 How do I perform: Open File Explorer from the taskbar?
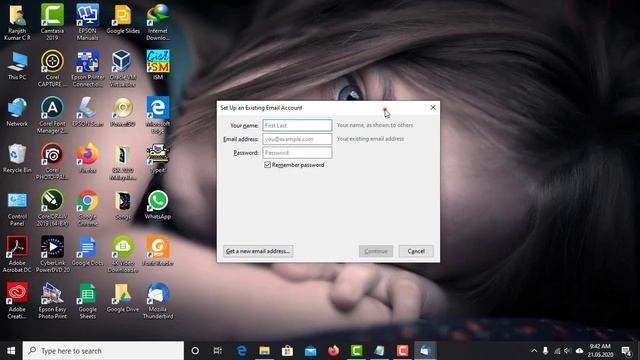pos(264,351)
